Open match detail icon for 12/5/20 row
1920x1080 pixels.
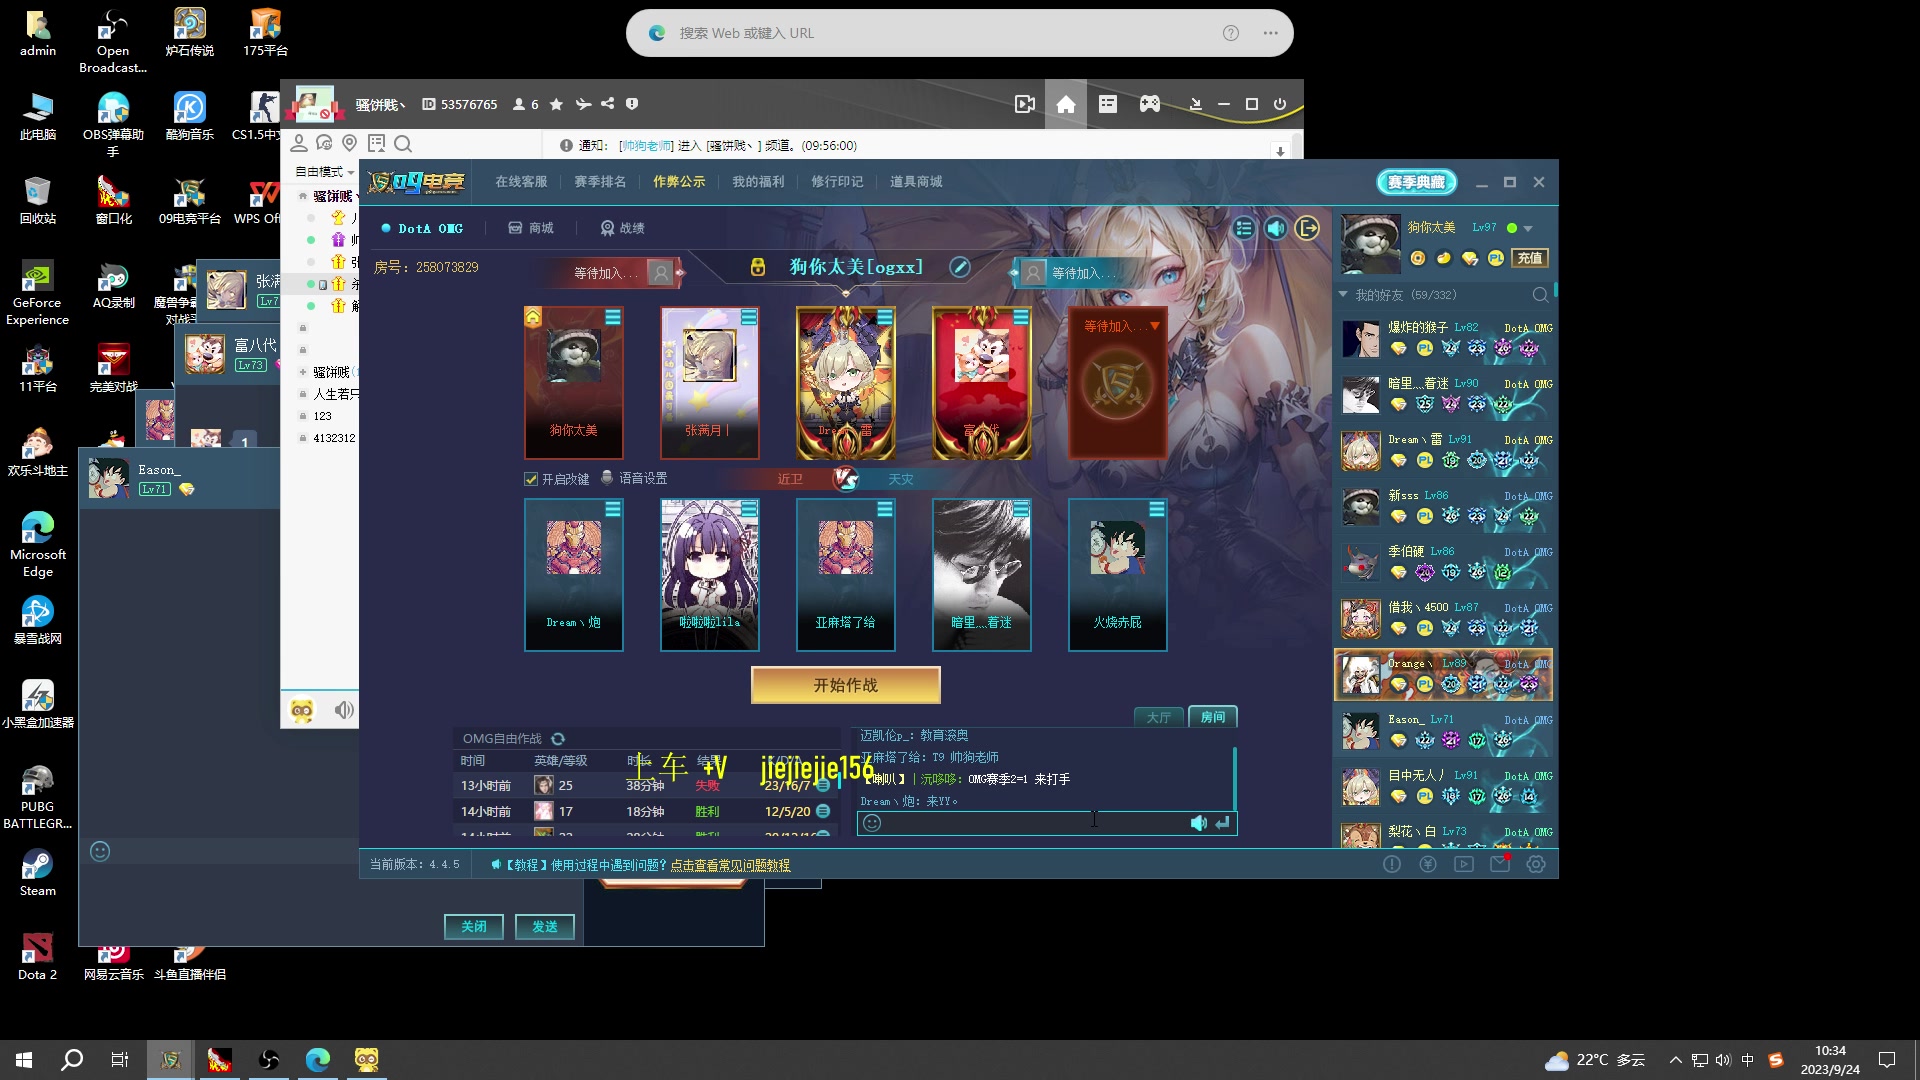click(x=823, y=811)
